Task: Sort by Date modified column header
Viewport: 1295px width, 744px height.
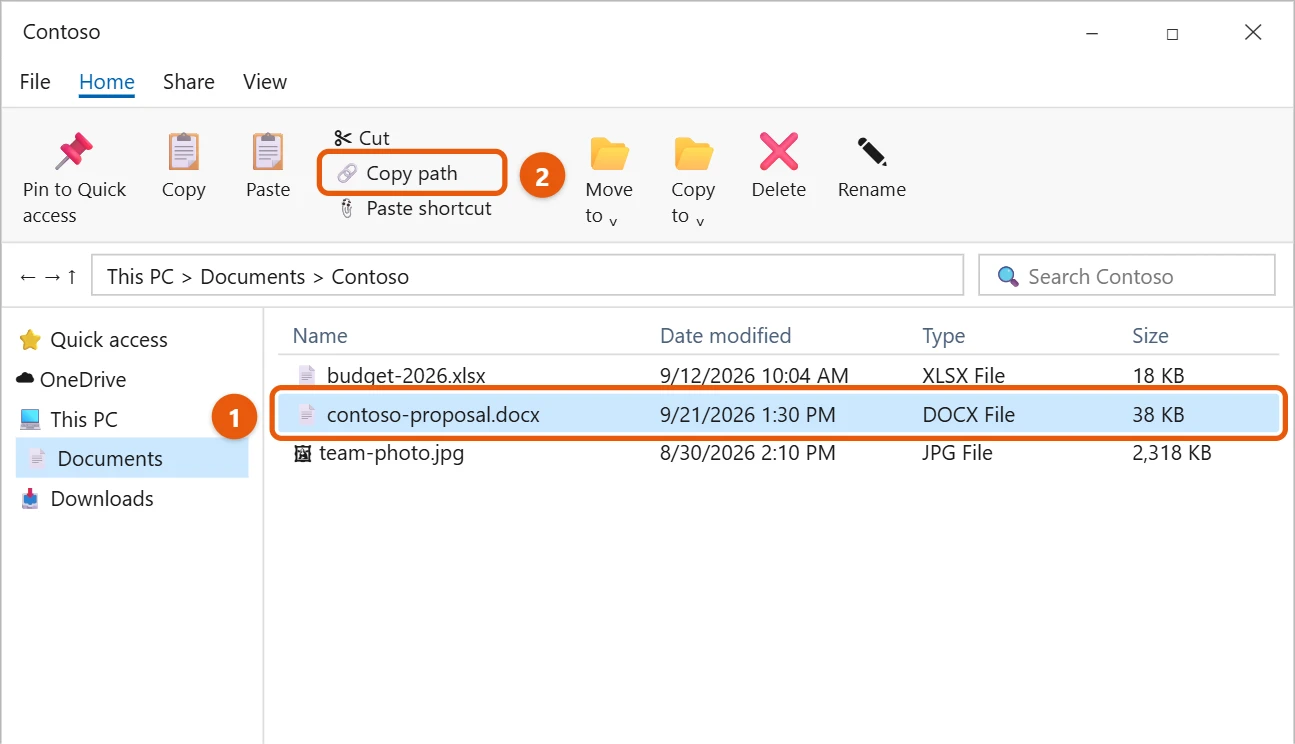Action: pos(726,336)
